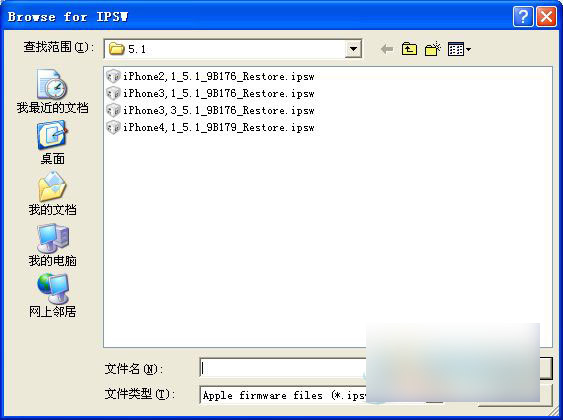Open the file type combo box Apple firmware files
The image size is (563, 420).
(x=283, y=395)
